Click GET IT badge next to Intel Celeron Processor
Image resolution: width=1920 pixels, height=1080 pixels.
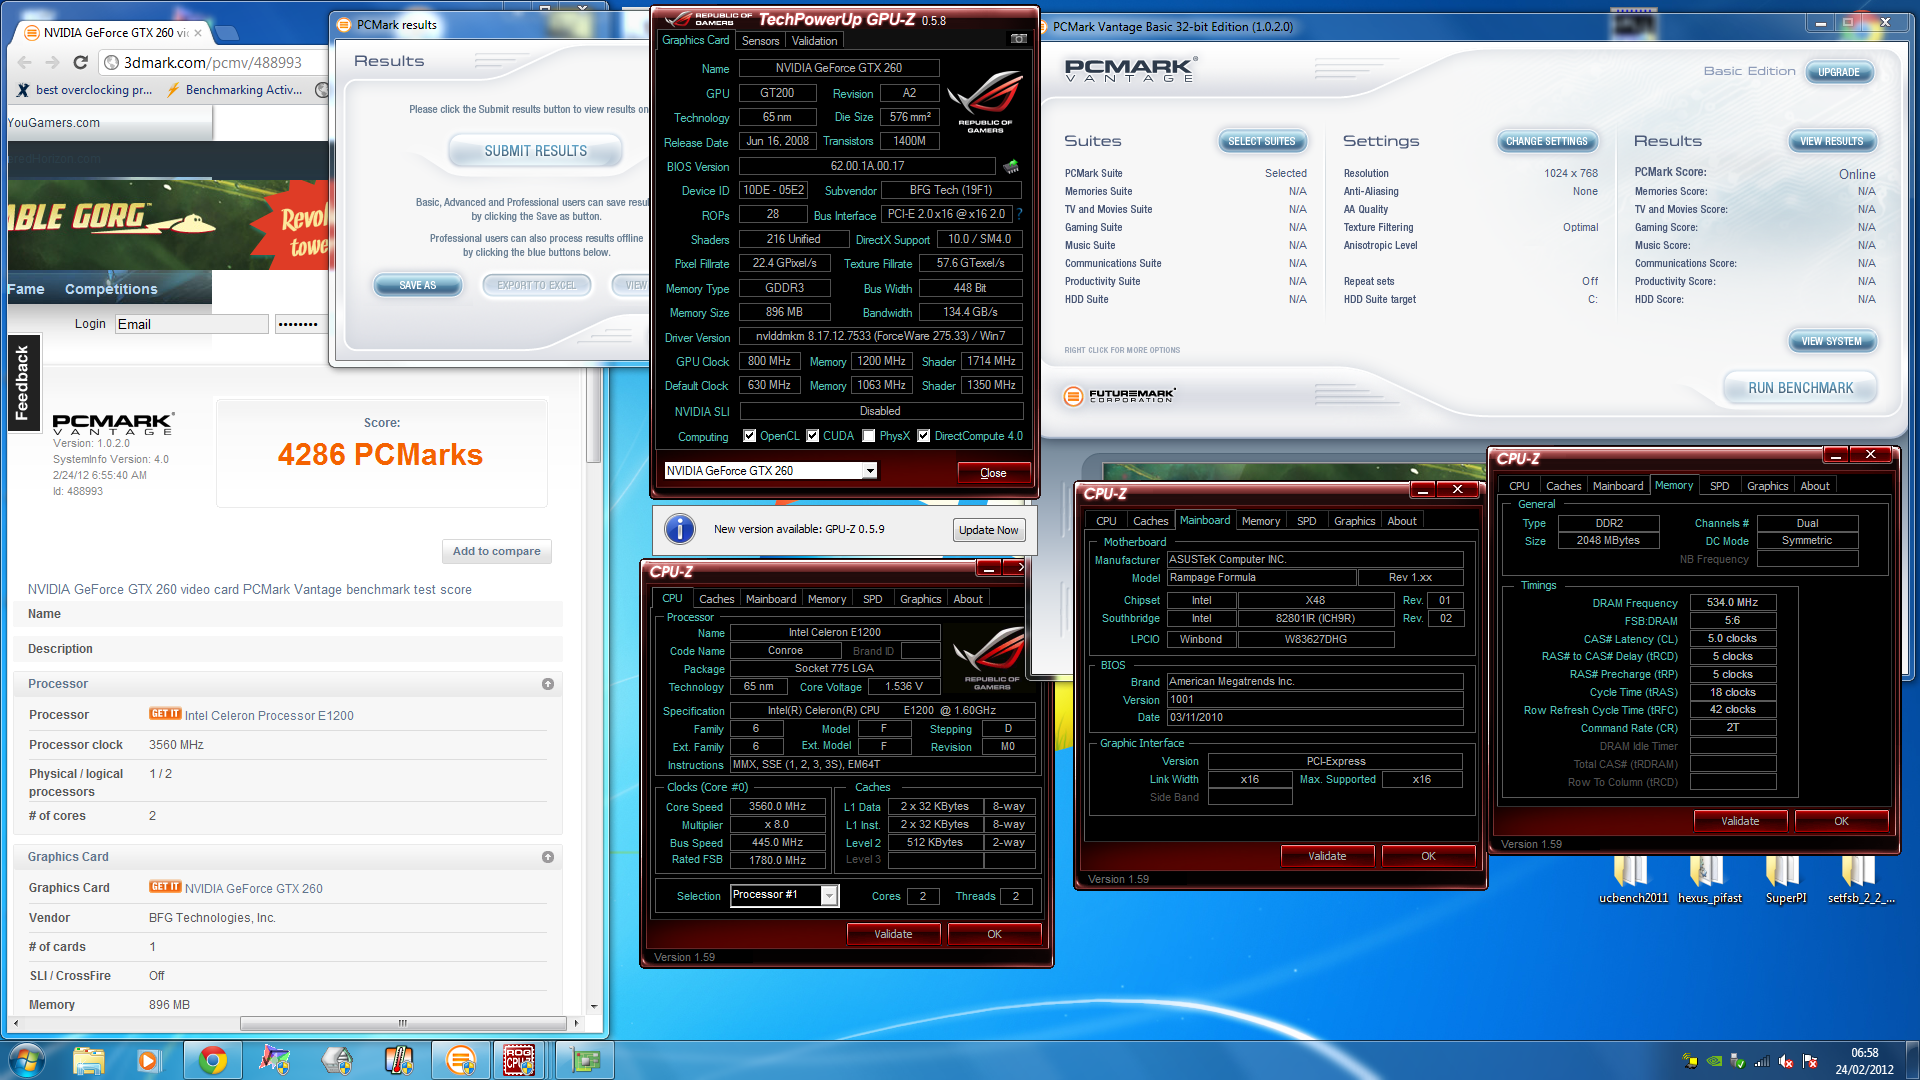[165, 714]
